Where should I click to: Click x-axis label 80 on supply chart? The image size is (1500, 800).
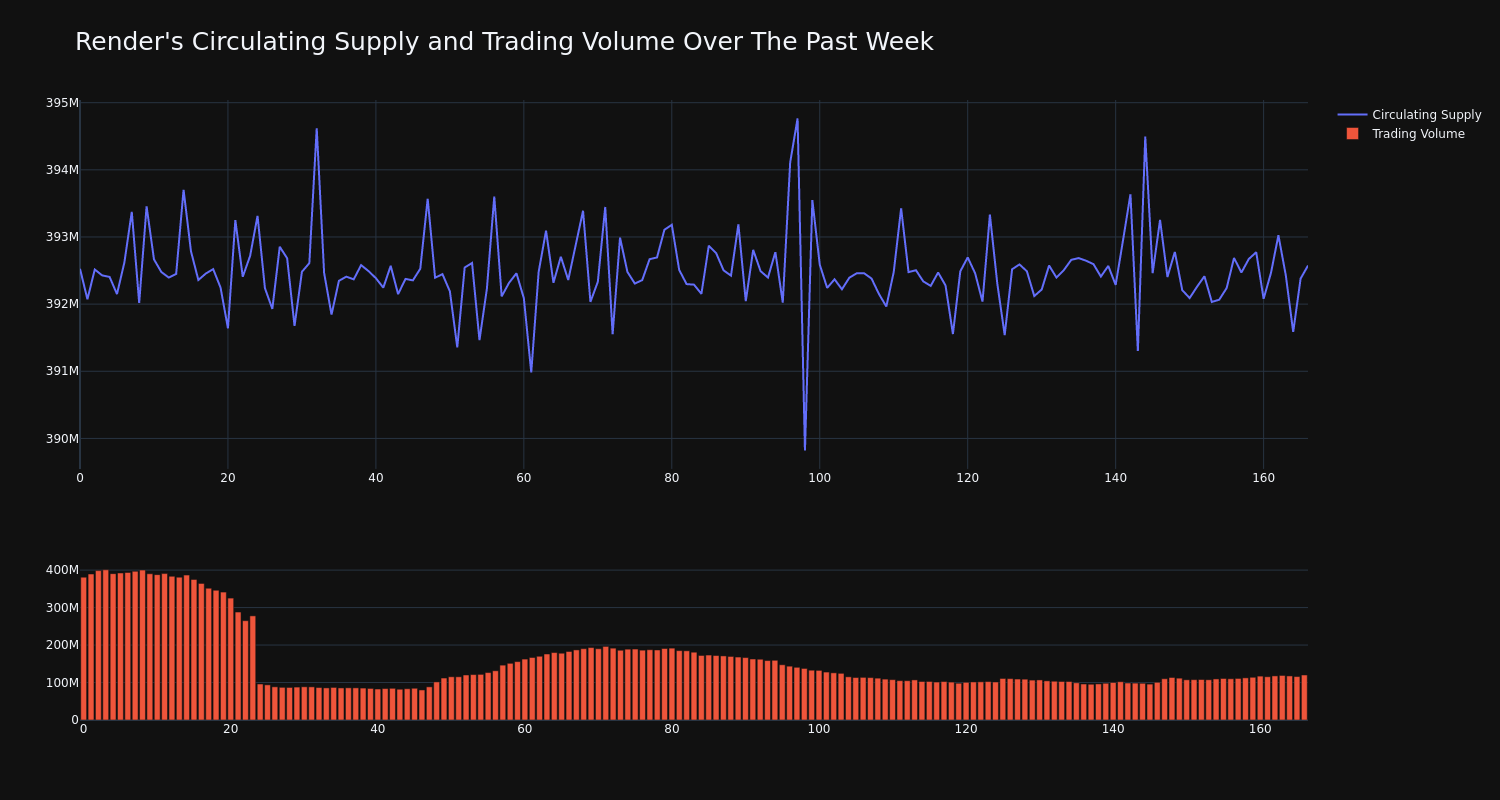click(672, 478)
